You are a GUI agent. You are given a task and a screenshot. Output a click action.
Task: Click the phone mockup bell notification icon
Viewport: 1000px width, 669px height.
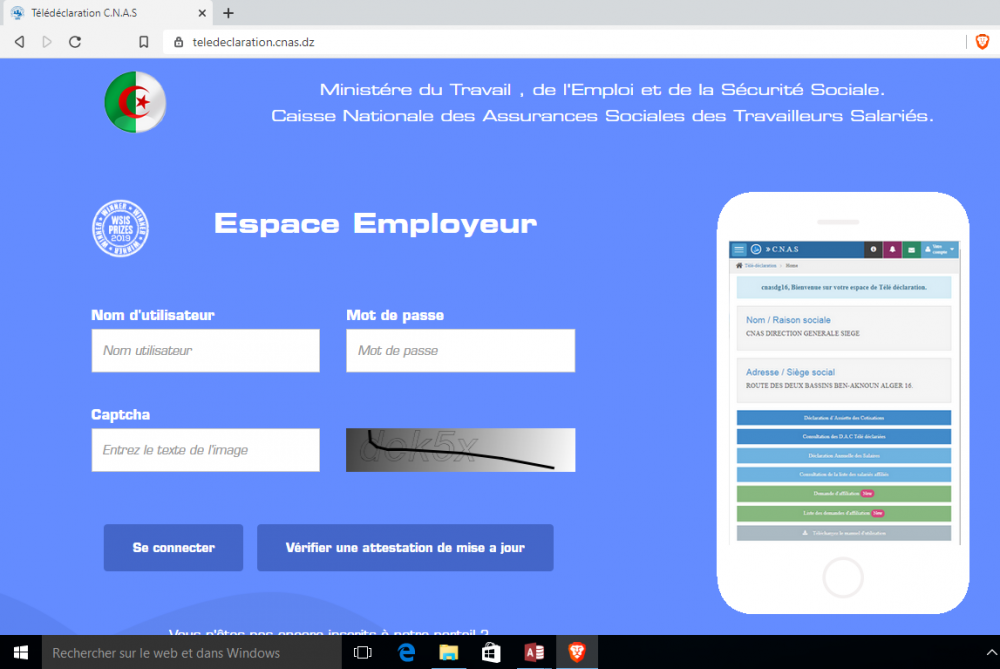tap(892, 249)
